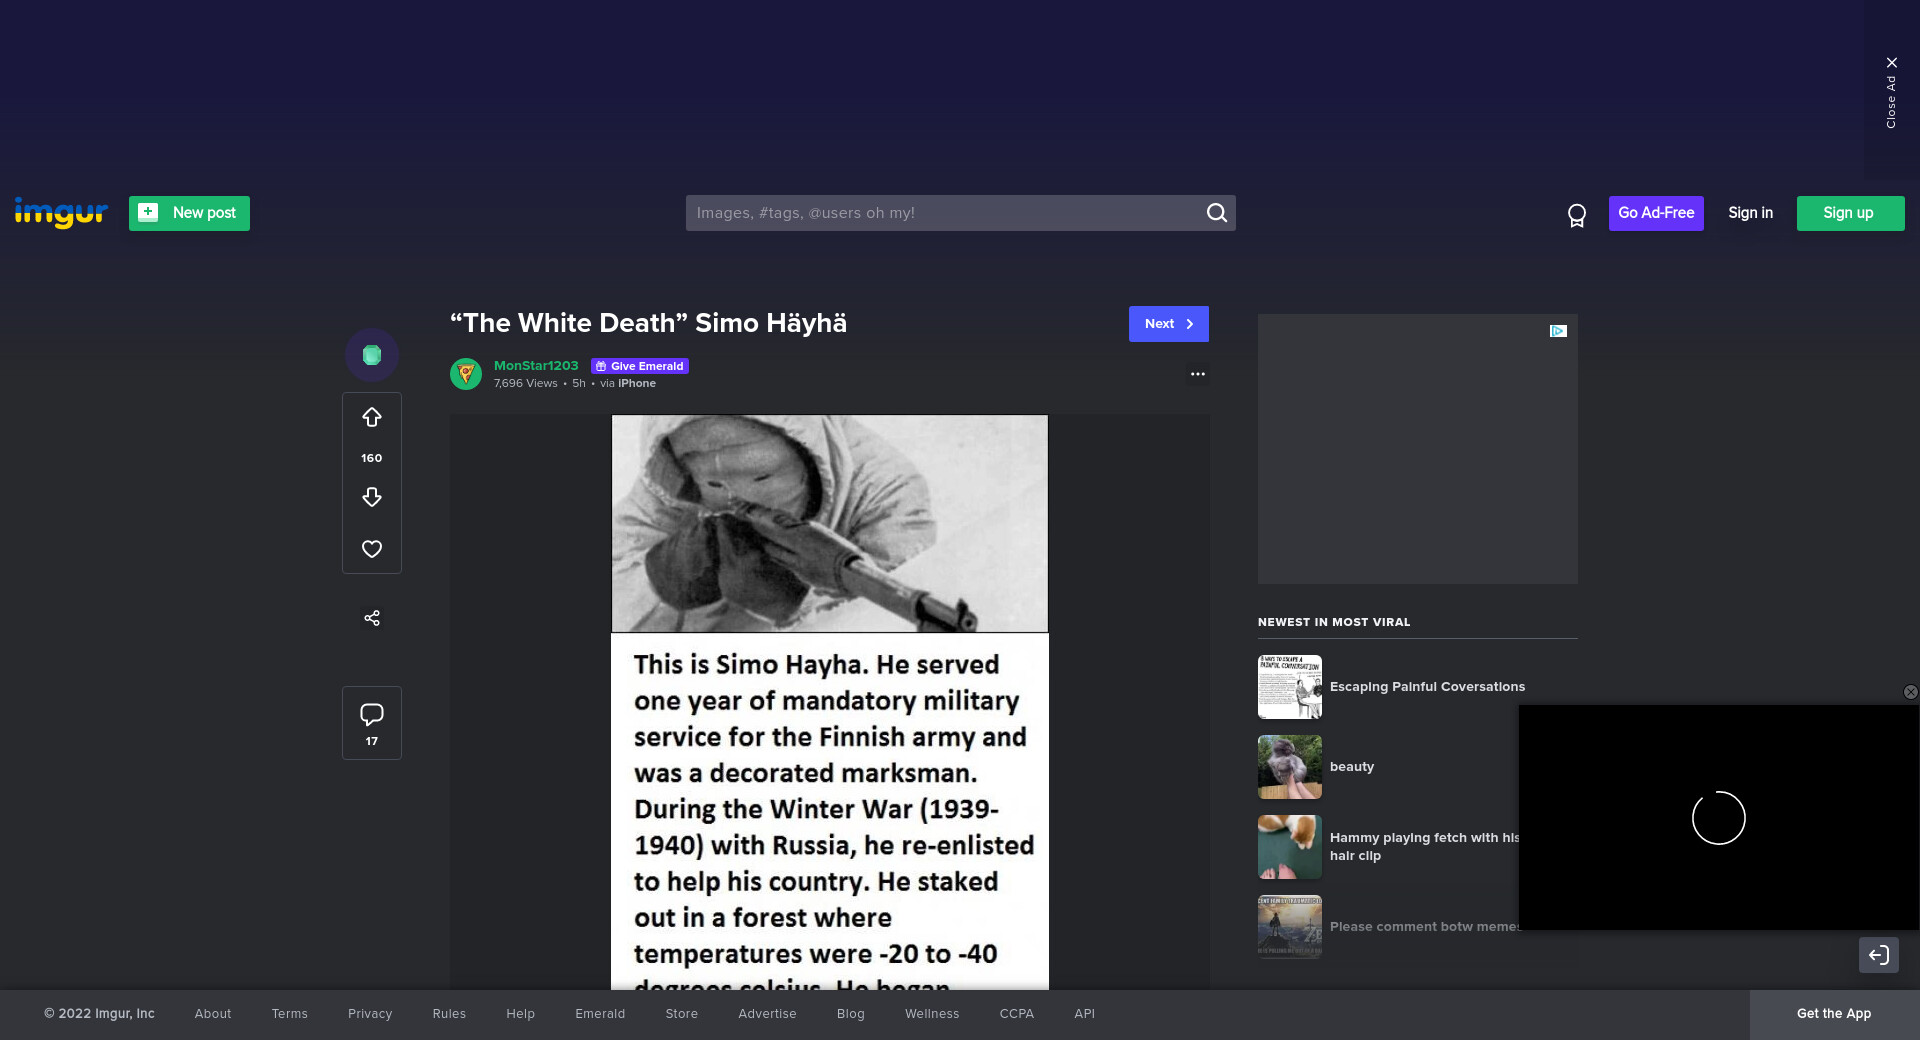Open the share options icon
The image size is (1920, 1040).
click(371, 618)
